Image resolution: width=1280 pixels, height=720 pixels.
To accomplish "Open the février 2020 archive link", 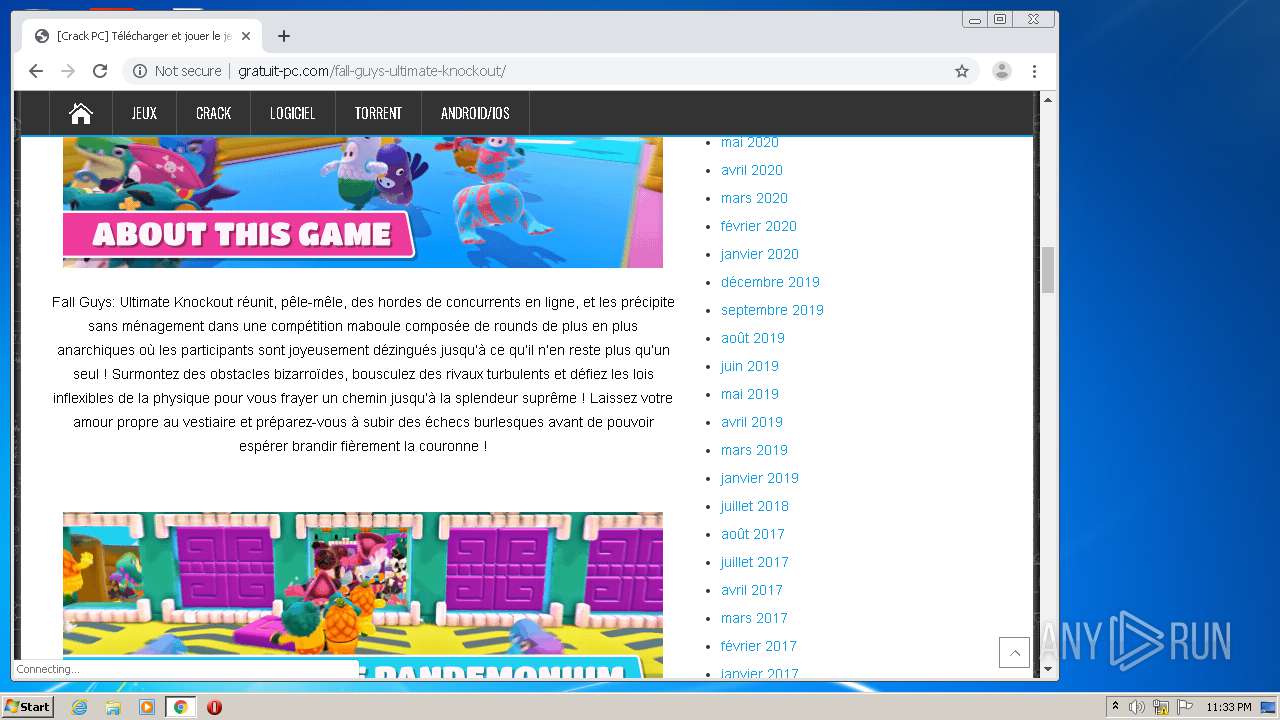I will point(759,226).
